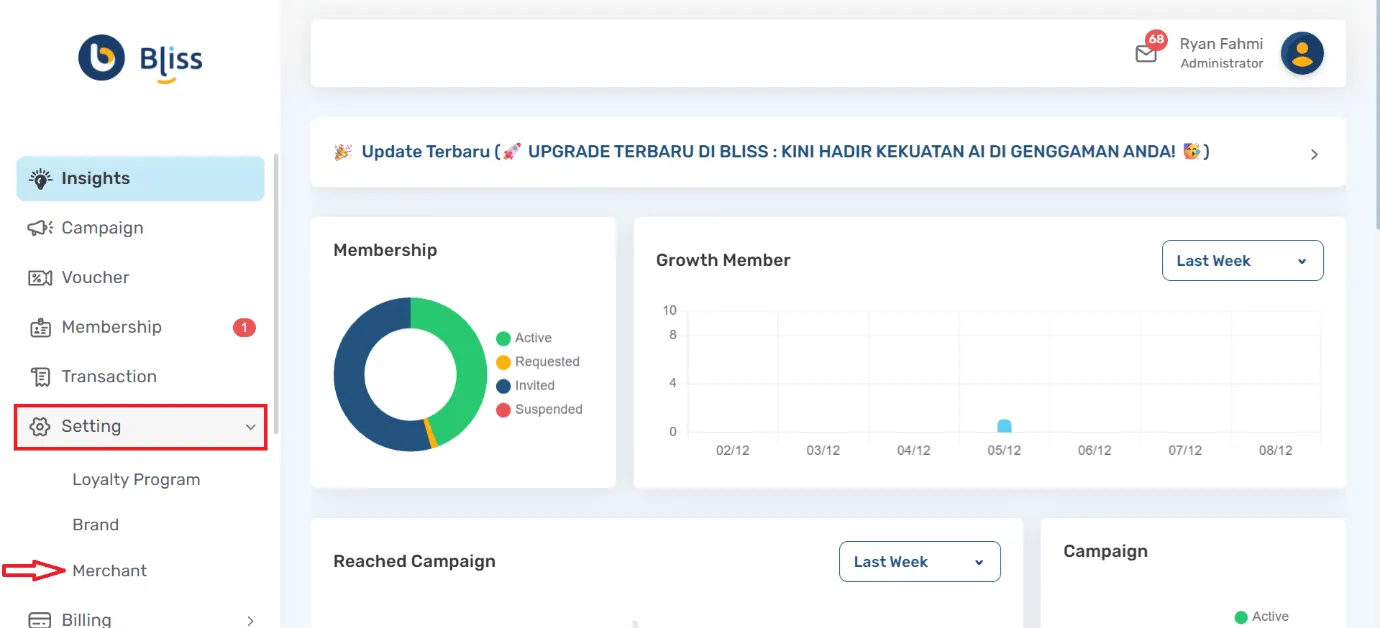The width and height of the screenshot is (1380, 628).
Task: Select Loyalty Program in the sidebar
Action: (x=136, y=480)
